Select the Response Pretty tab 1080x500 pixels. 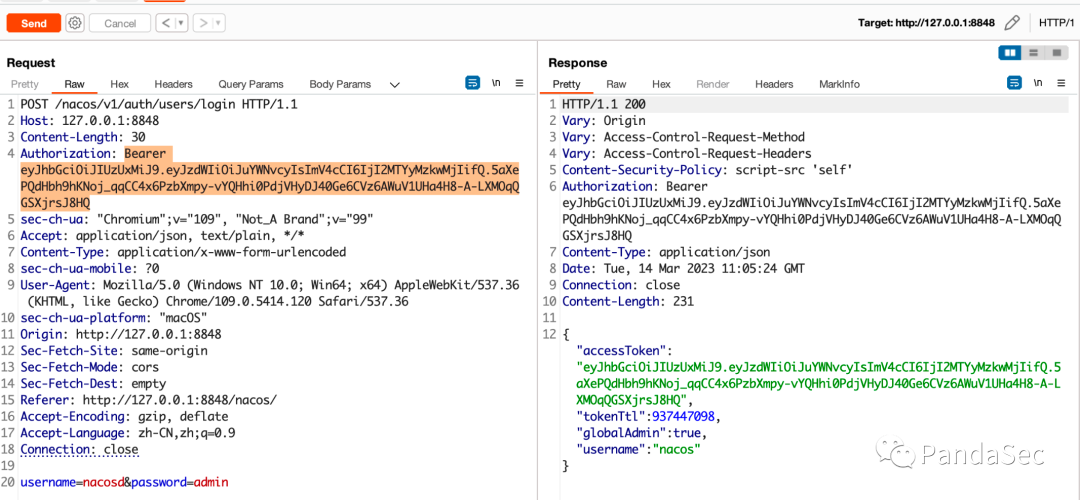pos(567,84)
